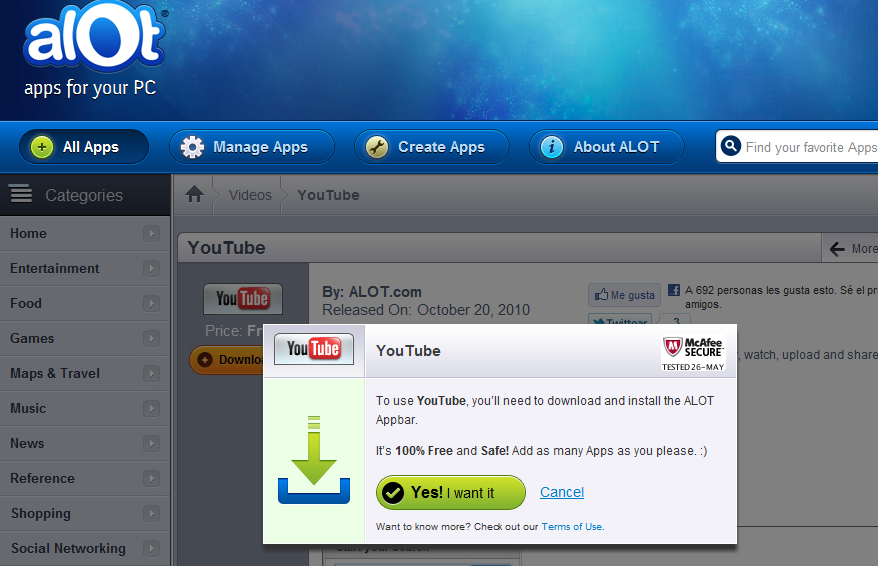Expand the News category arrow
Image resolution: width=878 pixels, height=566 pixels.
151,443
